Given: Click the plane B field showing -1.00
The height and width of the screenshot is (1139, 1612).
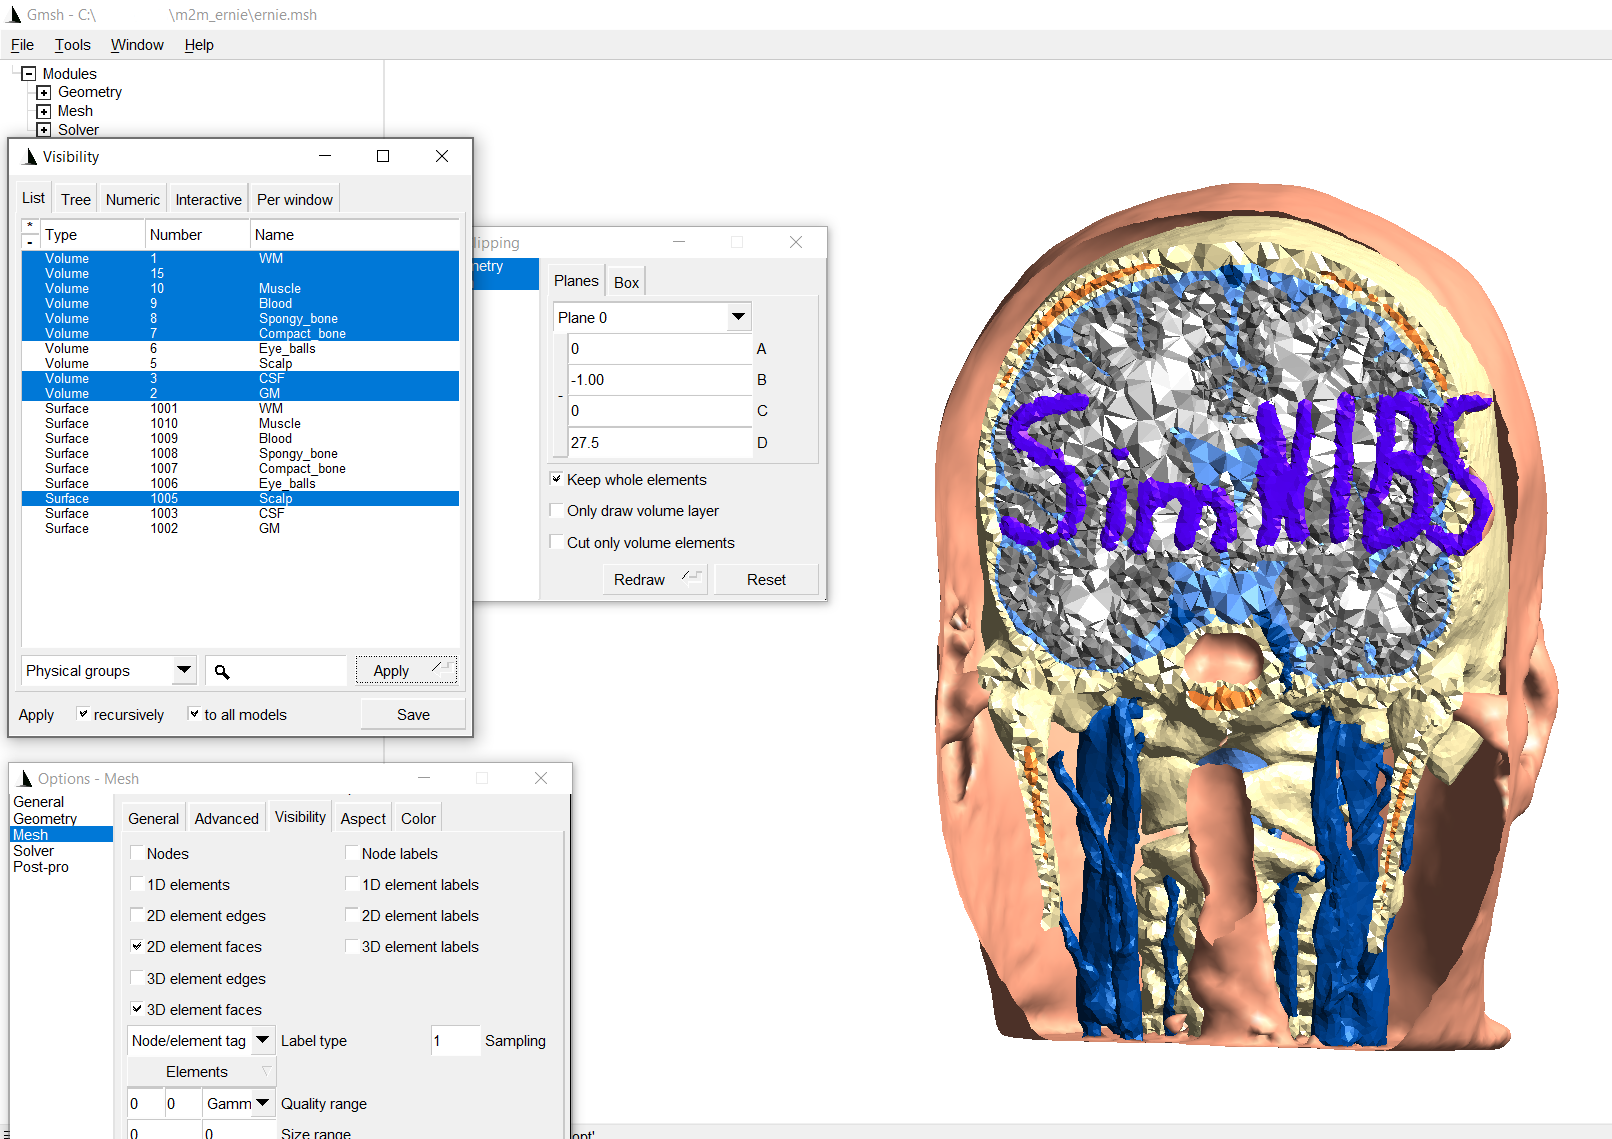Looking at the screenshot, I should [659, 379].
